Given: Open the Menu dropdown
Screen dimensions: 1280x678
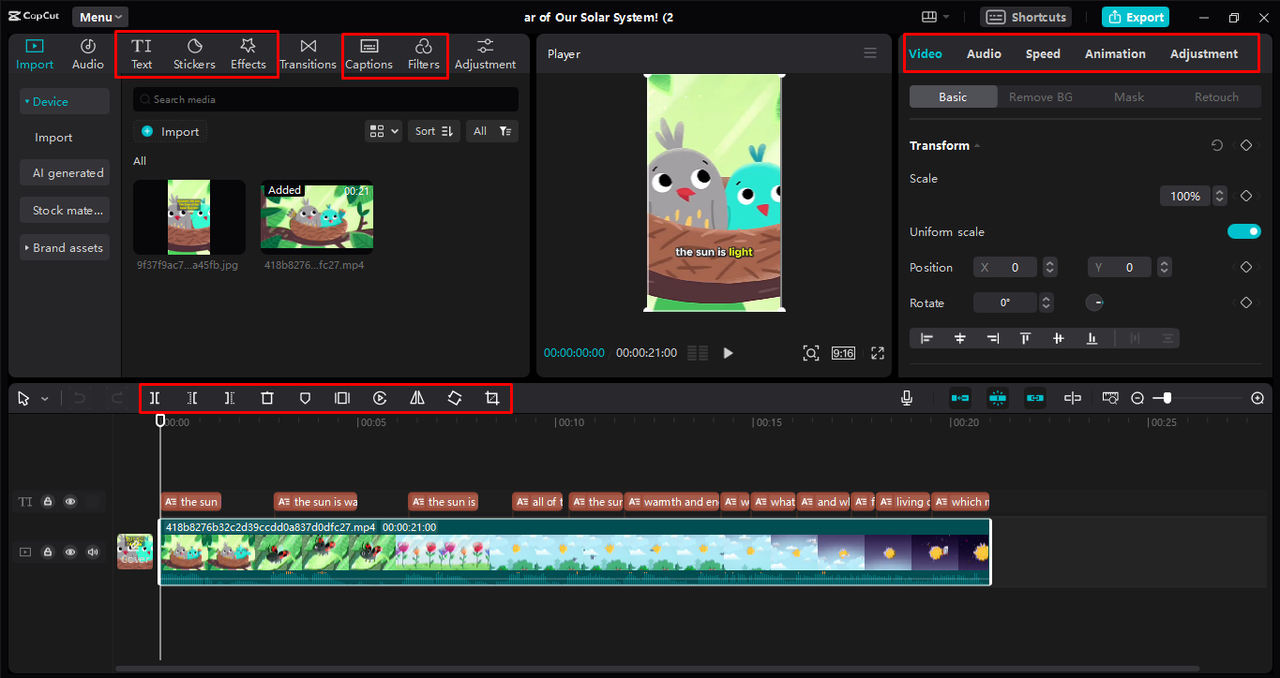Looking at the screenshot, I should (x=100, y=17).
